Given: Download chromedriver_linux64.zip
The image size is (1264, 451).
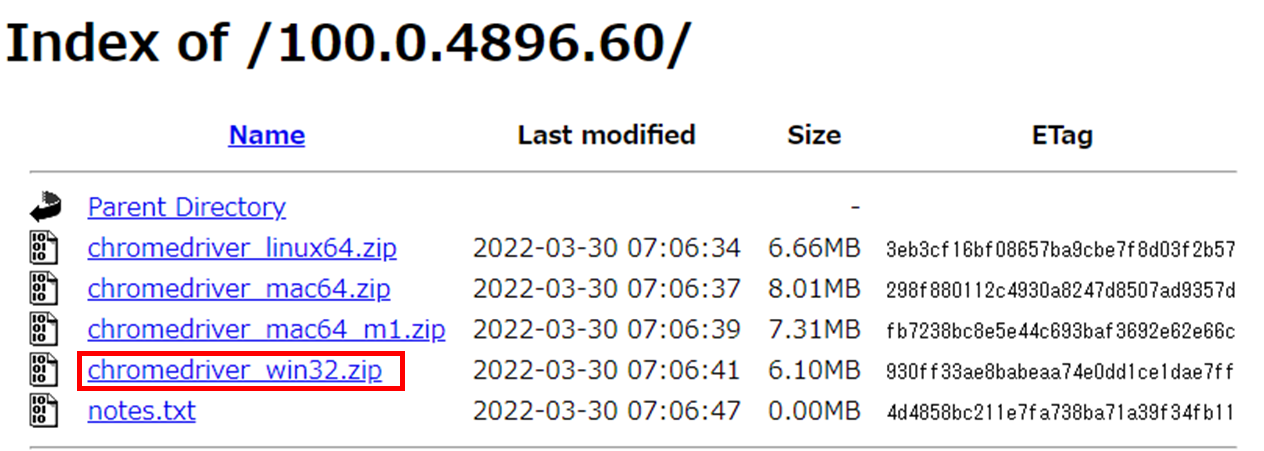Looking at the screenshot, I should [242, 248].
